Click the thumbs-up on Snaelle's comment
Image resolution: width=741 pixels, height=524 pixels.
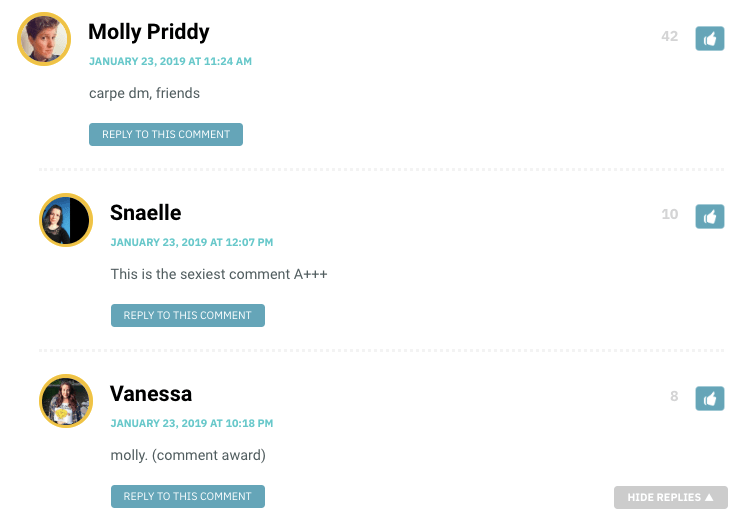[709, 216]
